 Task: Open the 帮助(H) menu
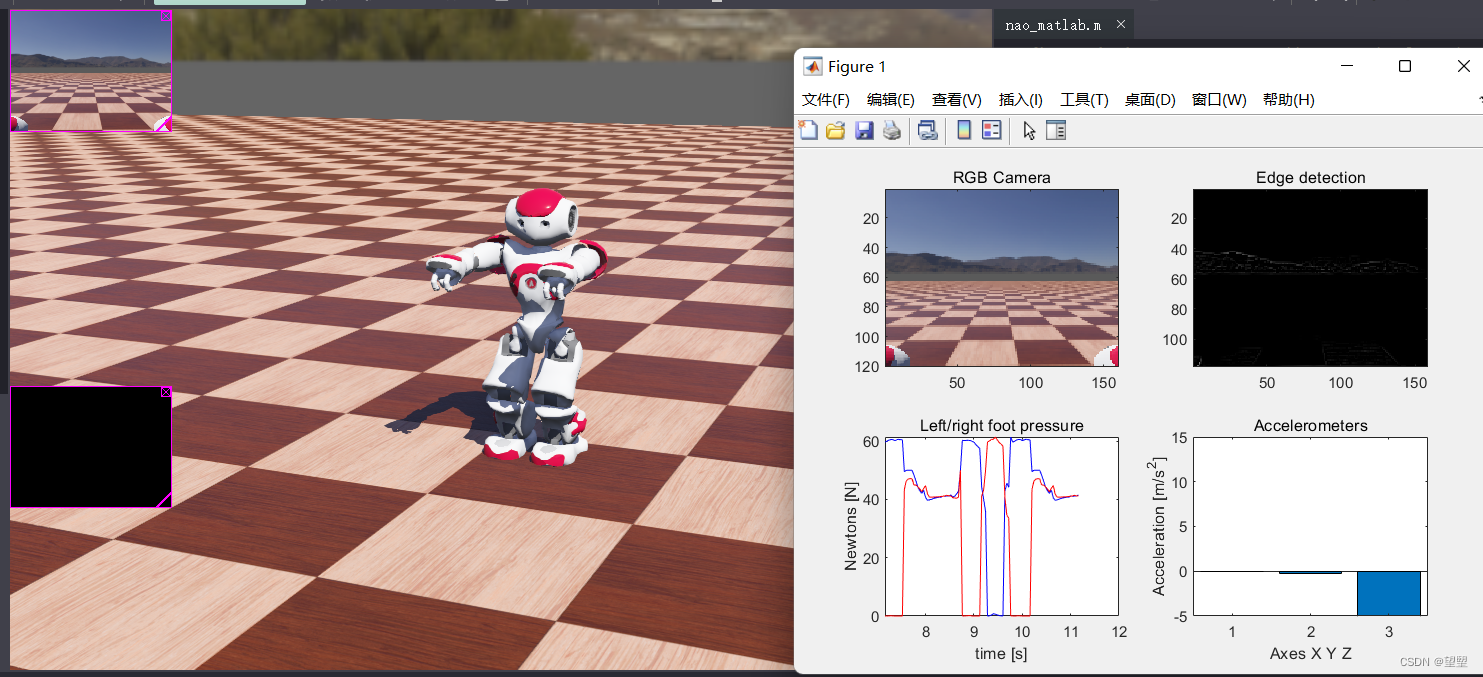[x=1289, y=99]
